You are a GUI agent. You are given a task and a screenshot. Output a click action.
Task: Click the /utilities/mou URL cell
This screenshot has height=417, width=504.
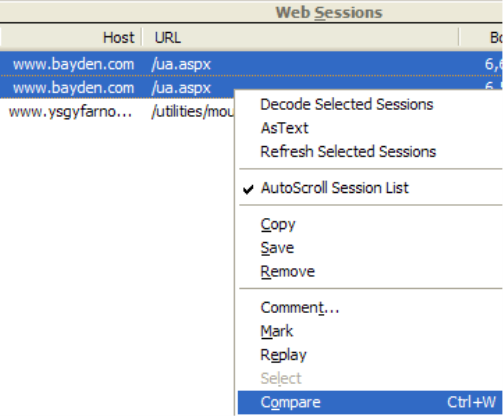[x=193, y=112]
